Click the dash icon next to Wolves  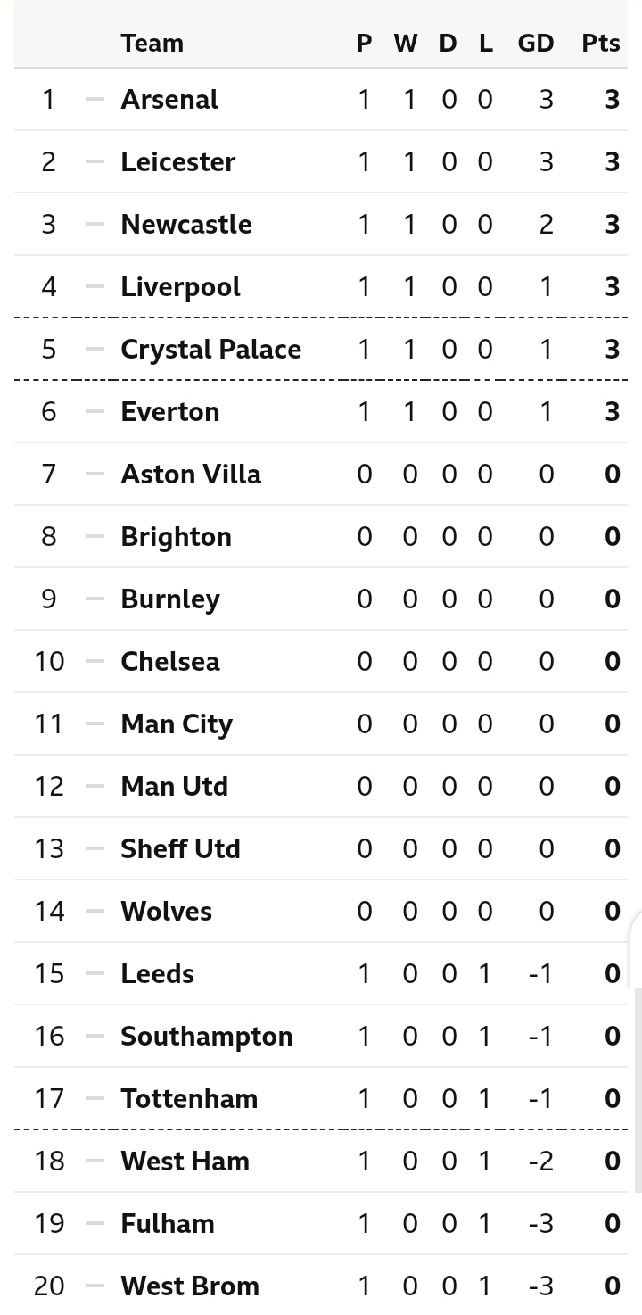[95, 911]
